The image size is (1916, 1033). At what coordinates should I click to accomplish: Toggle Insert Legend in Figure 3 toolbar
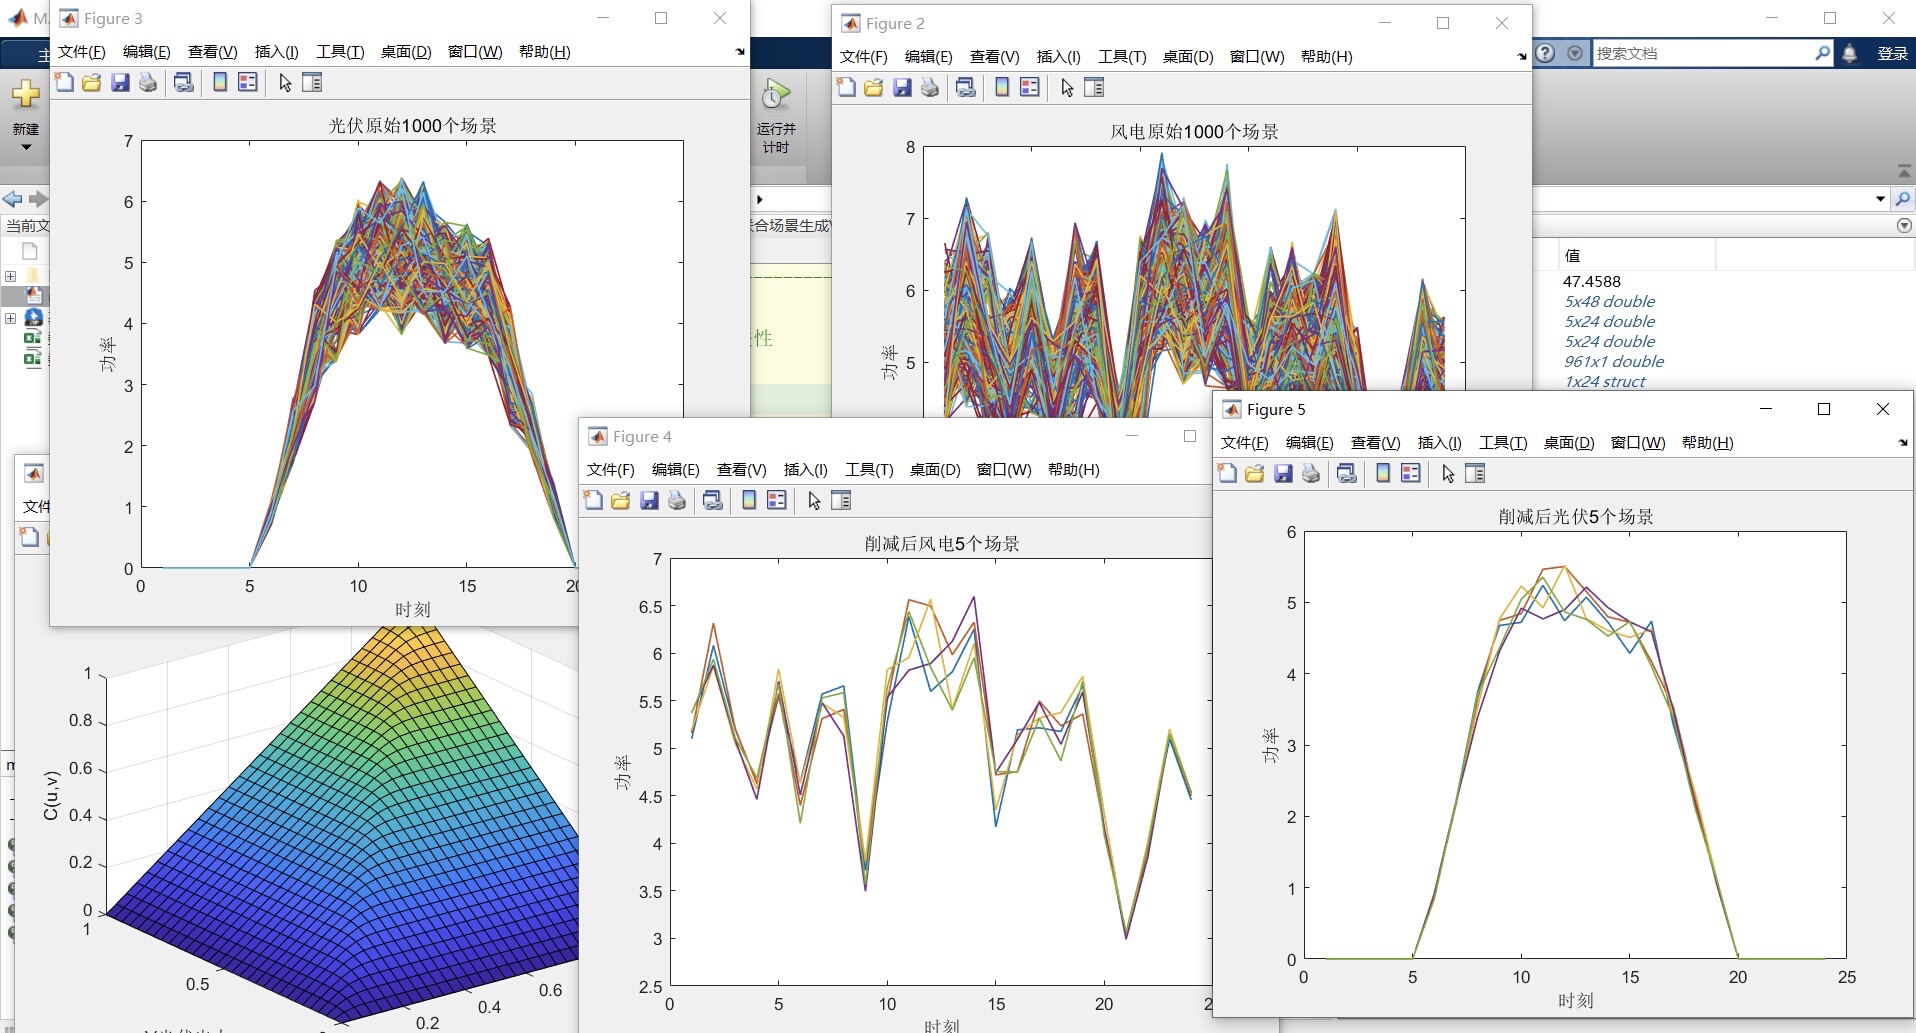[x=248, y=83]
